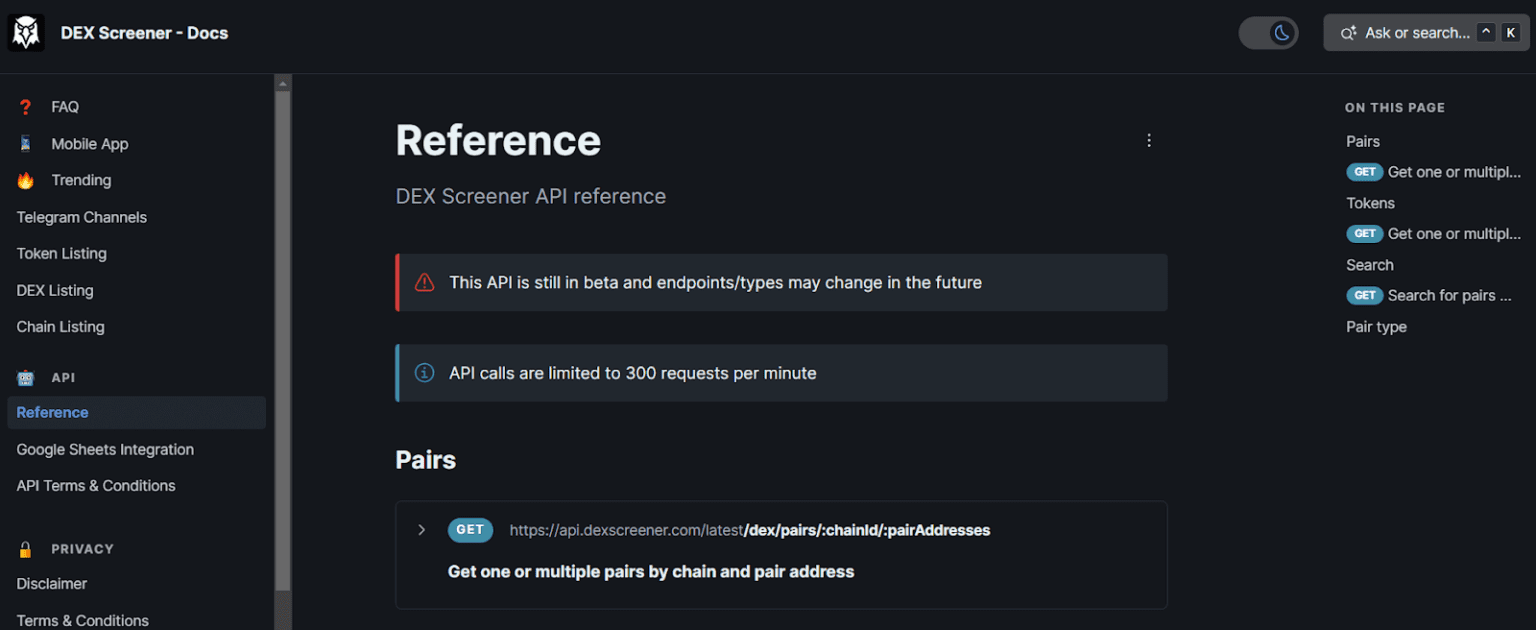Toggle the dark mode switch
1536x630 pixels.
1268,33
